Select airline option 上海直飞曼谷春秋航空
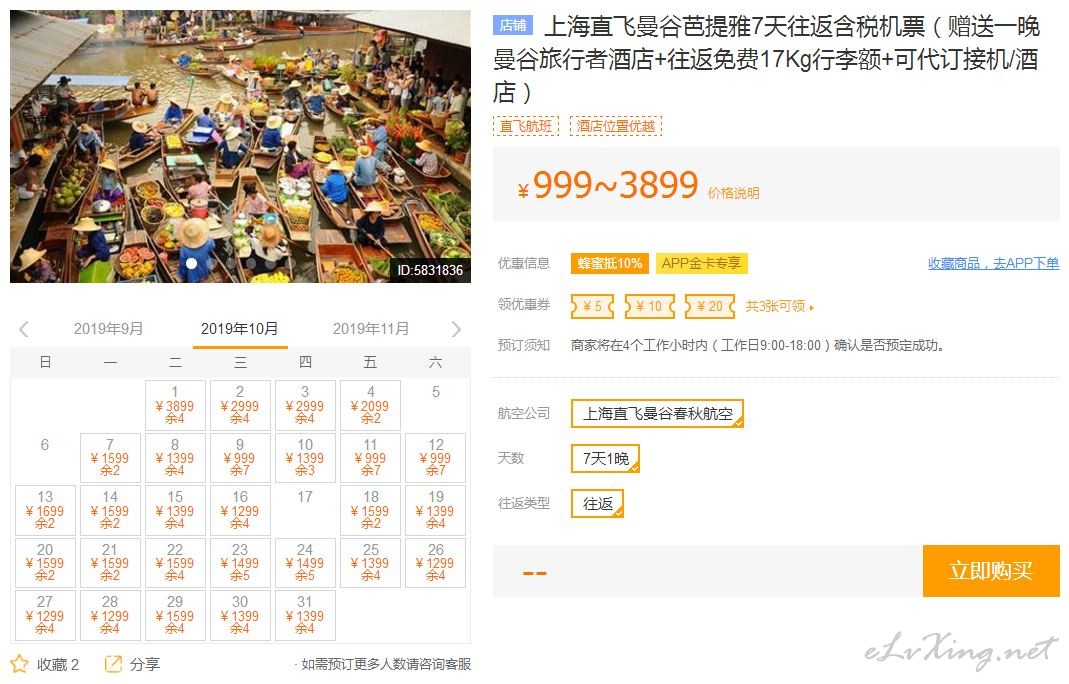 657,413
